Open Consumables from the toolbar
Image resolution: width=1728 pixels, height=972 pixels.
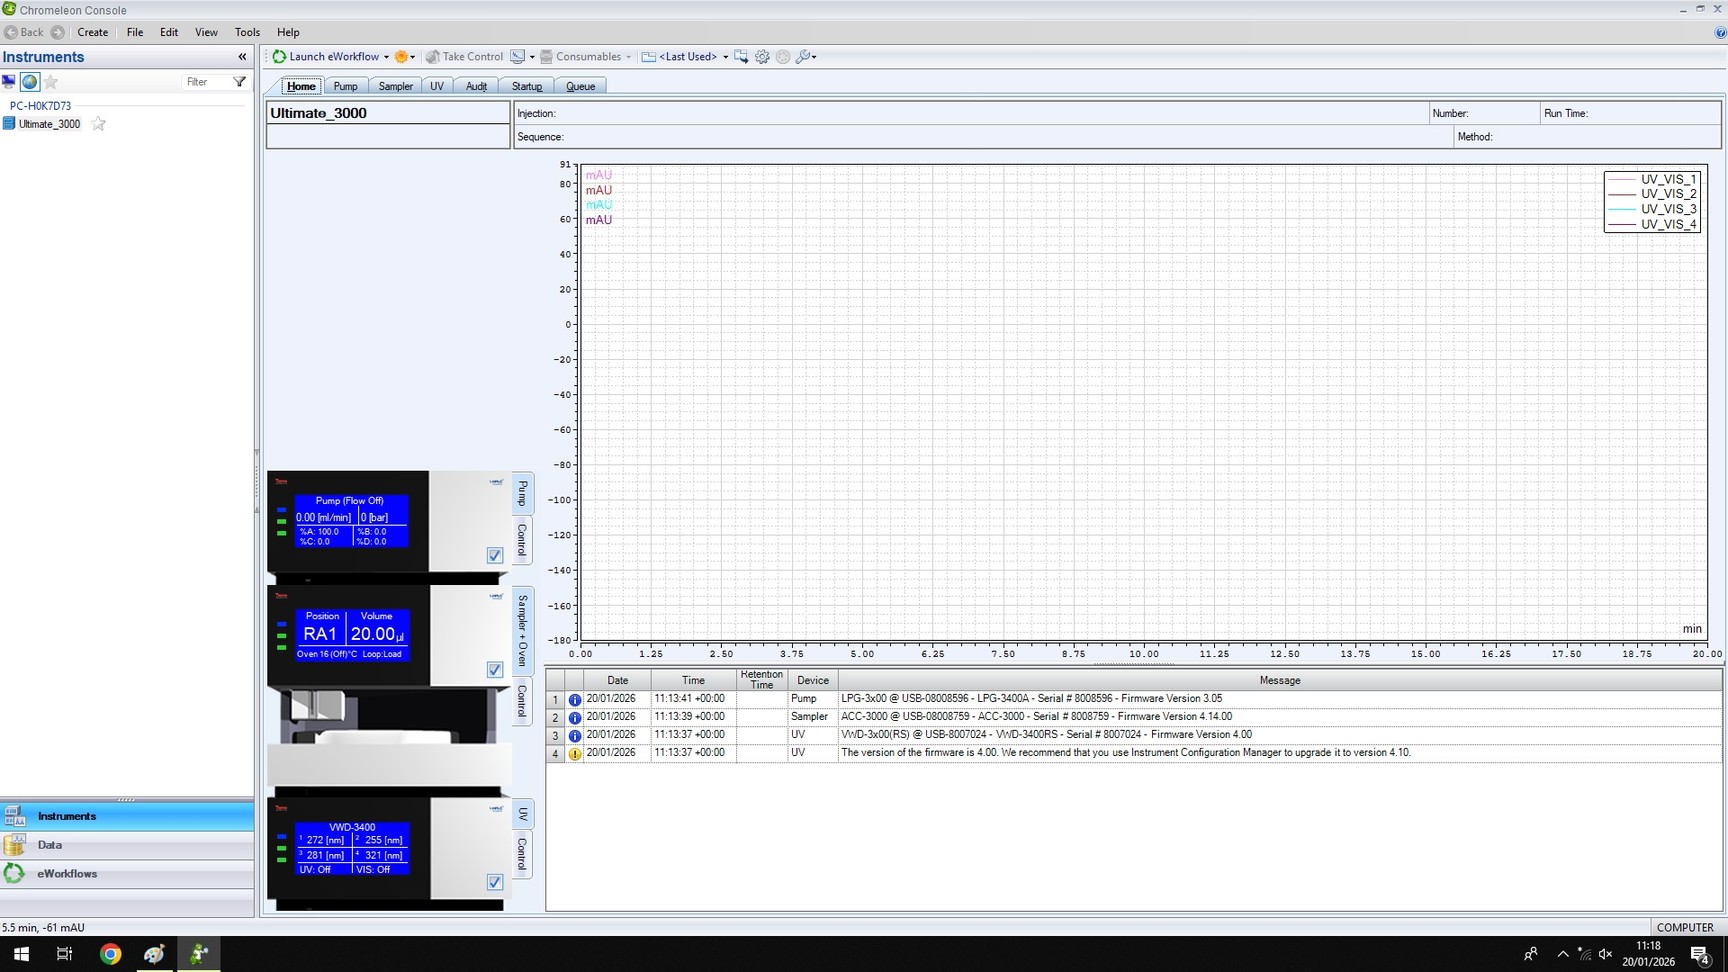click(588, 57)
